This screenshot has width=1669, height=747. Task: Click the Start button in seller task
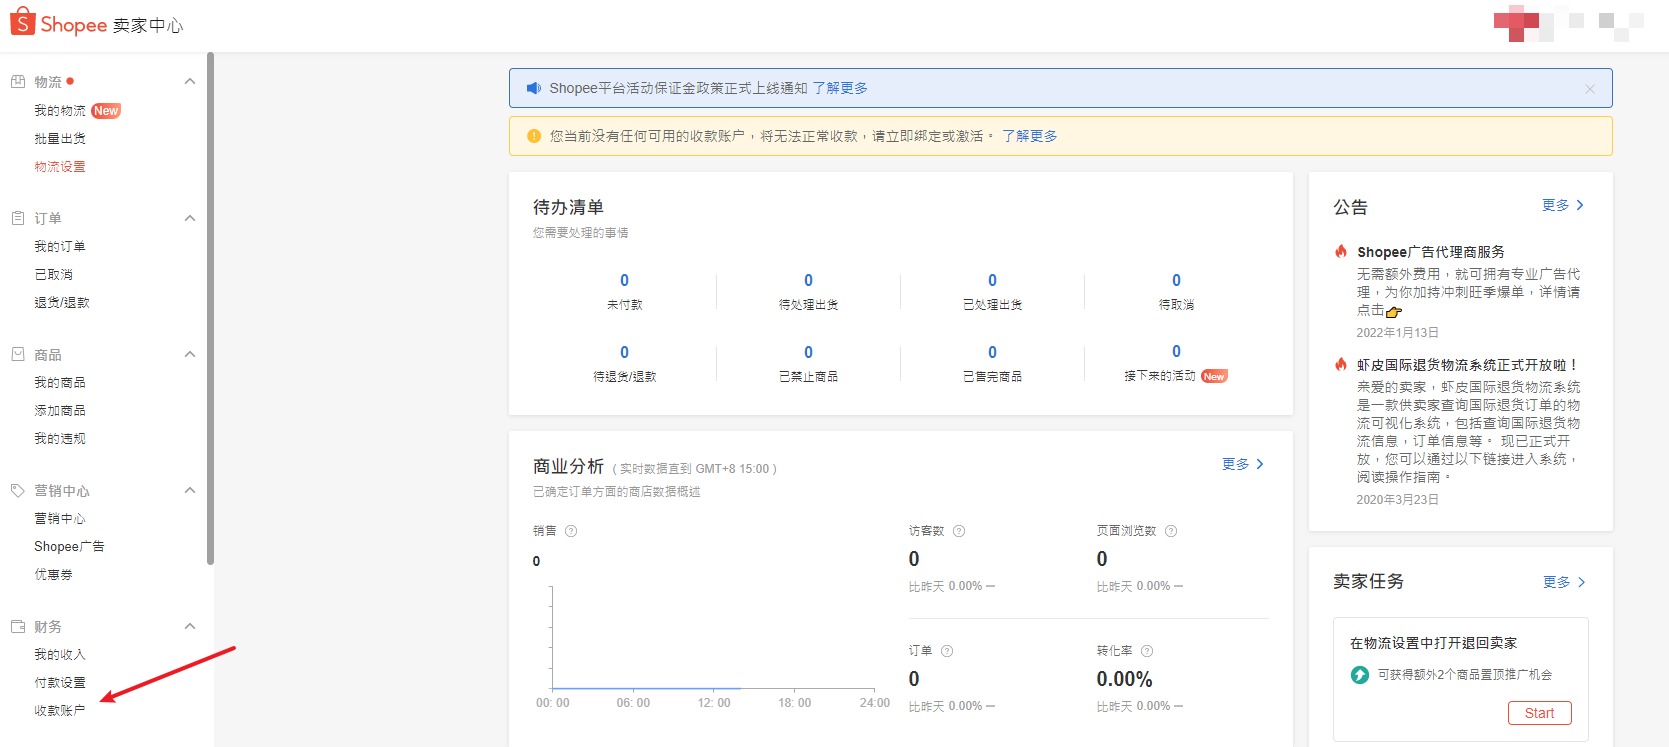pyautogui.click(x=1540, y=713)
